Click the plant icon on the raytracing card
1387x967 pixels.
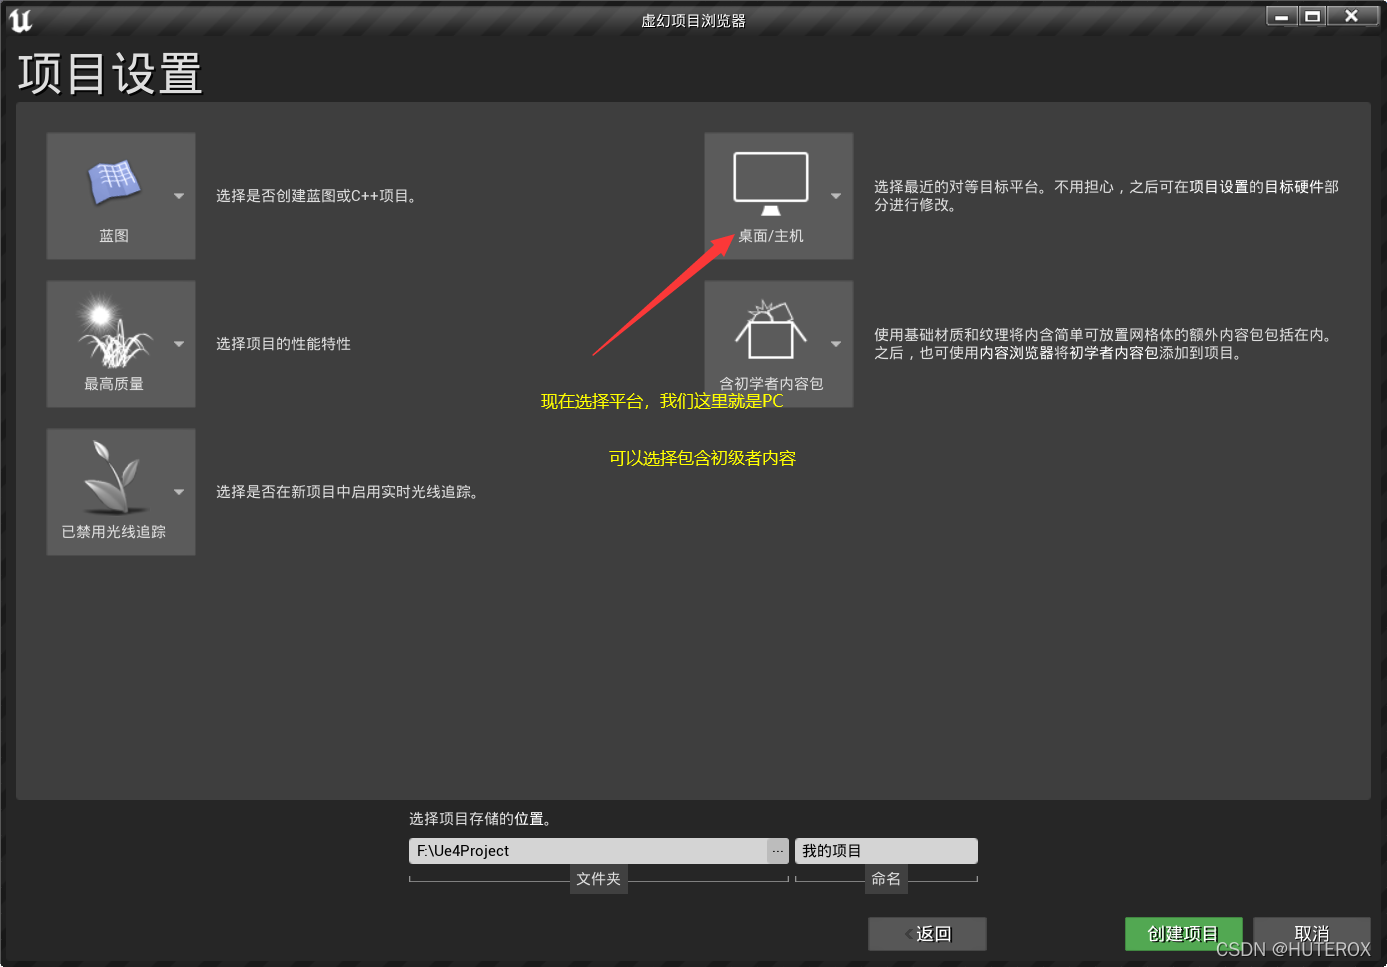[113, 478]
